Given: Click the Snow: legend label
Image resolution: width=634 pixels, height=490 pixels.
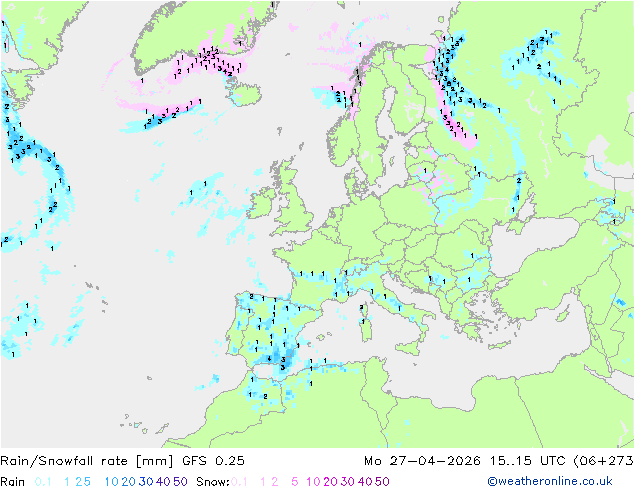Looking at the screenshot, I should point(213,482).
